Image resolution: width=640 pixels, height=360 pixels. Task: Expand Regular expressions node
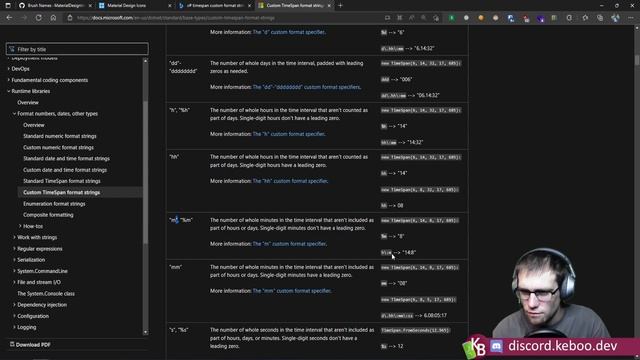coord(14,249)
